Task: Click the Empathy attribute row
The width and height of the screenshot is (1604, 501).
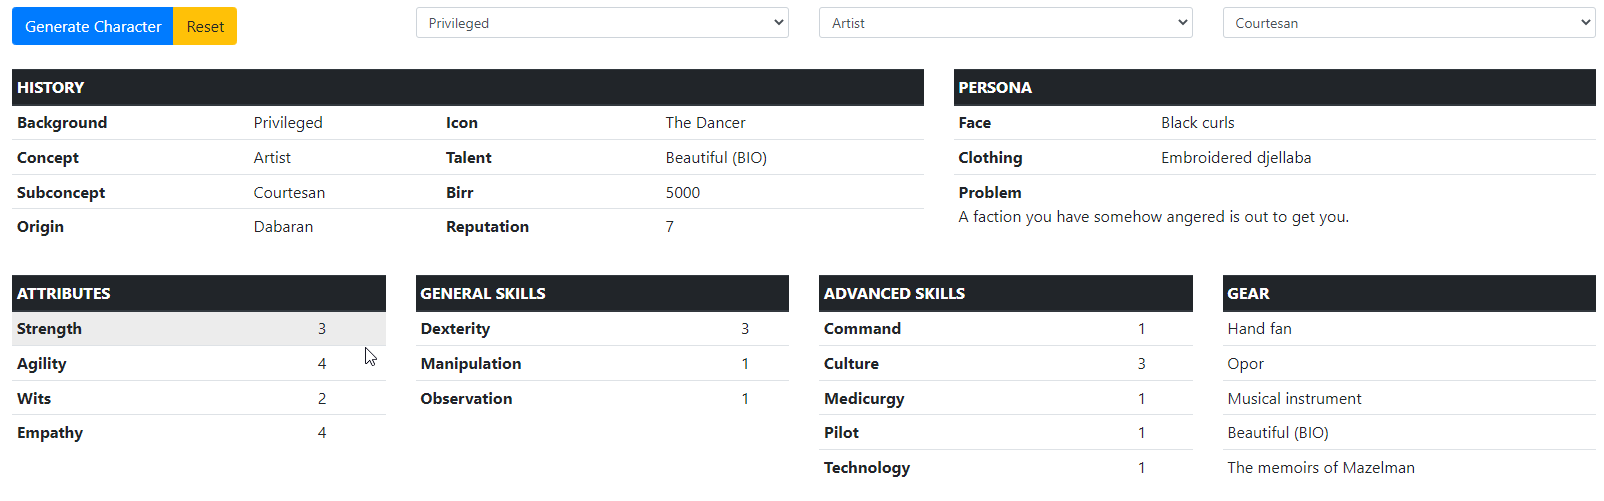Action: (x=198, y=433)
